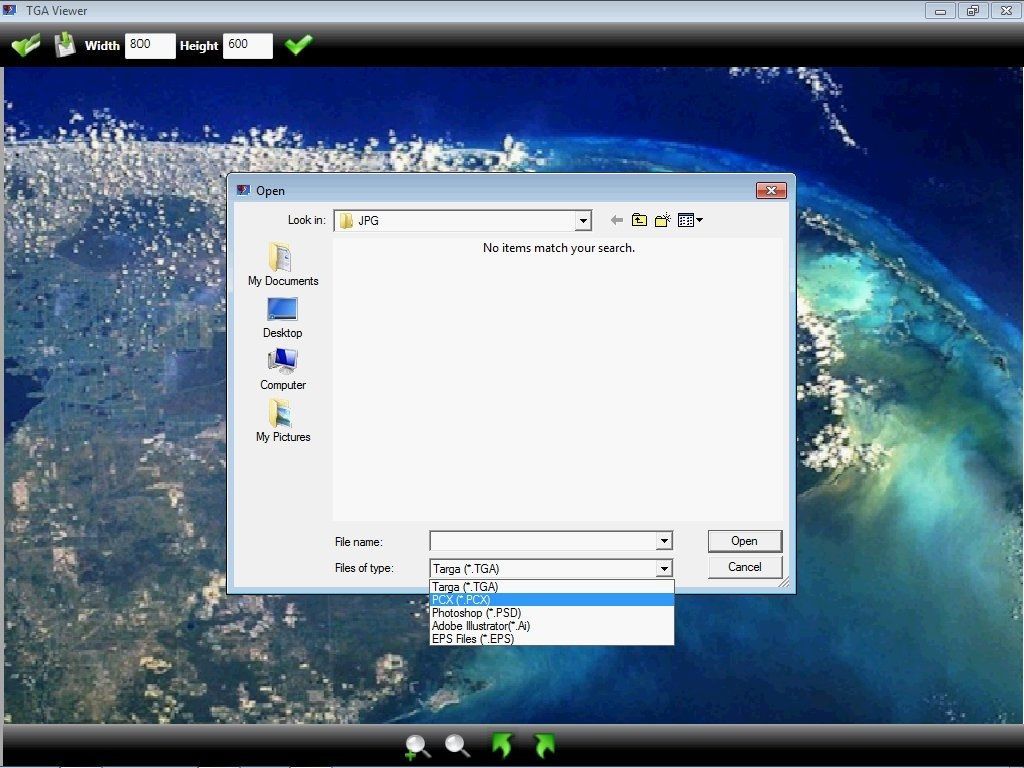Viewport: 1024px width, 768px height.
Task: Apply the new dimensions via green checkmark
Action: [x=298, y=44]
